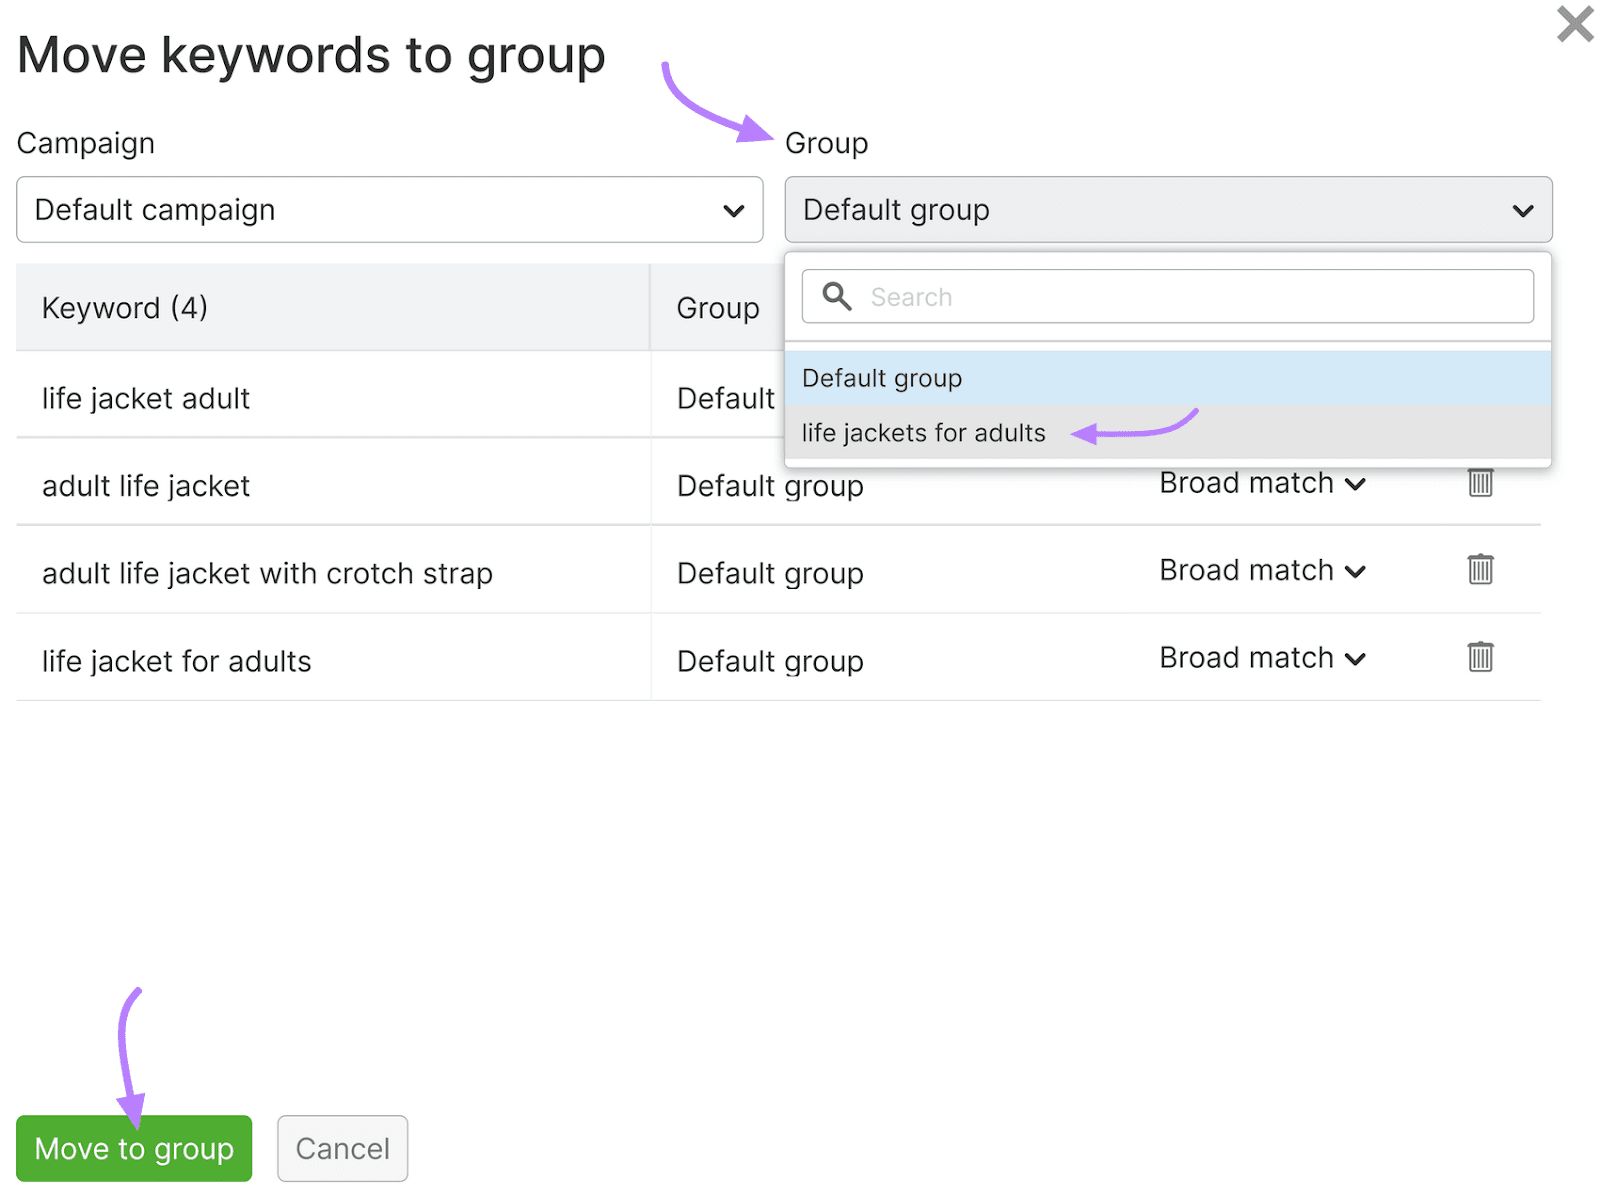This screenshot has height=1195, width=1600.
Task: Click the "Keyword (4)" column header
Action: (x=124, y=307)
